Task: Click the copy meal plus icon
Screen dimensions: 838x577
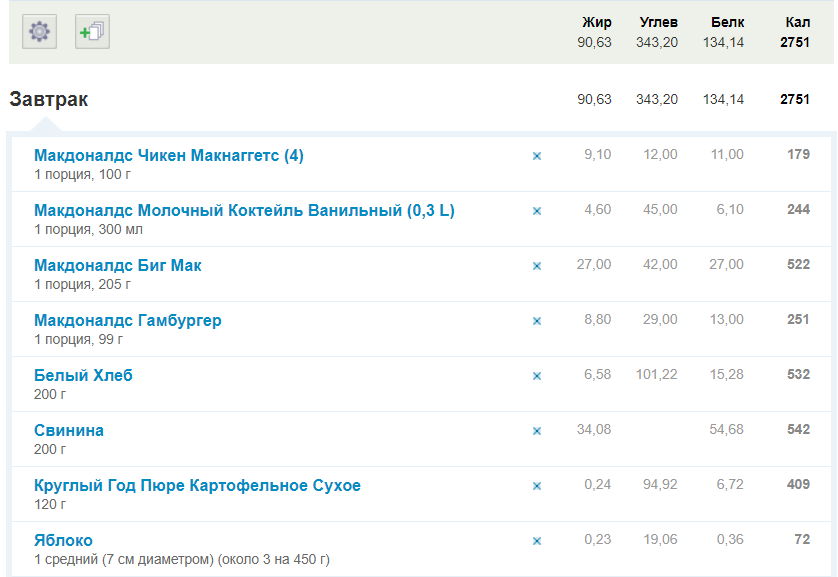Action: [x=92, y=32]
